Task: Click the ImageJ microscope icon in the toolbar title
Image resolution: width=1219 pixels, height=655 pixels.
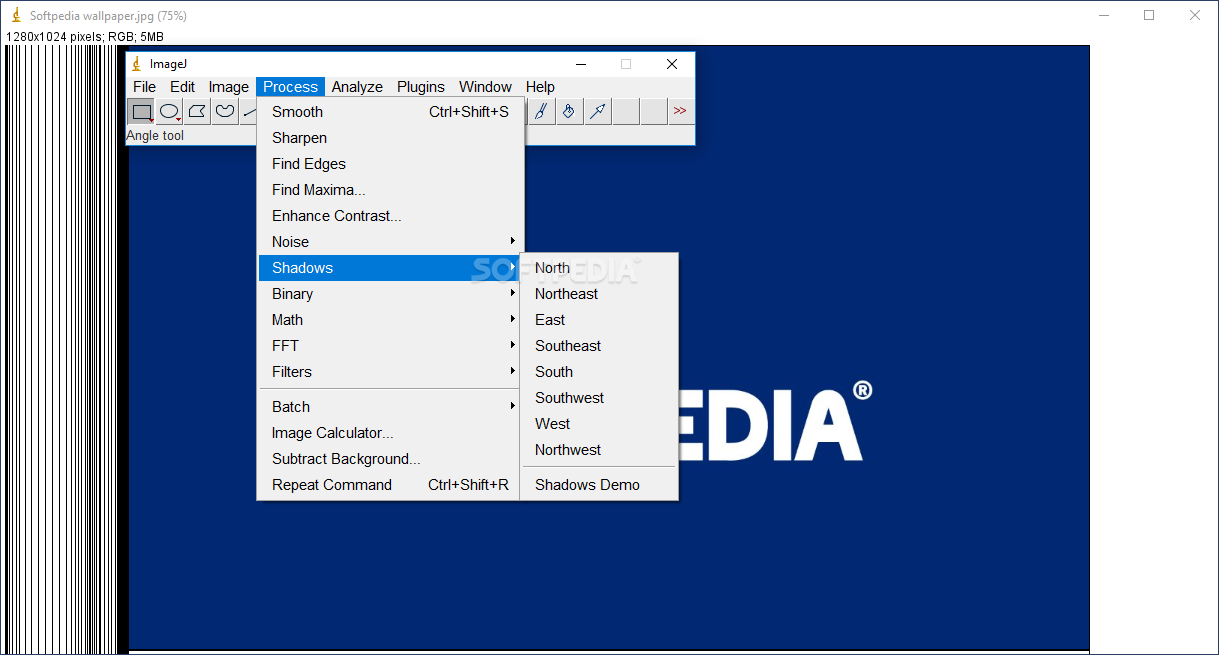Action: (x=137, y=64)
